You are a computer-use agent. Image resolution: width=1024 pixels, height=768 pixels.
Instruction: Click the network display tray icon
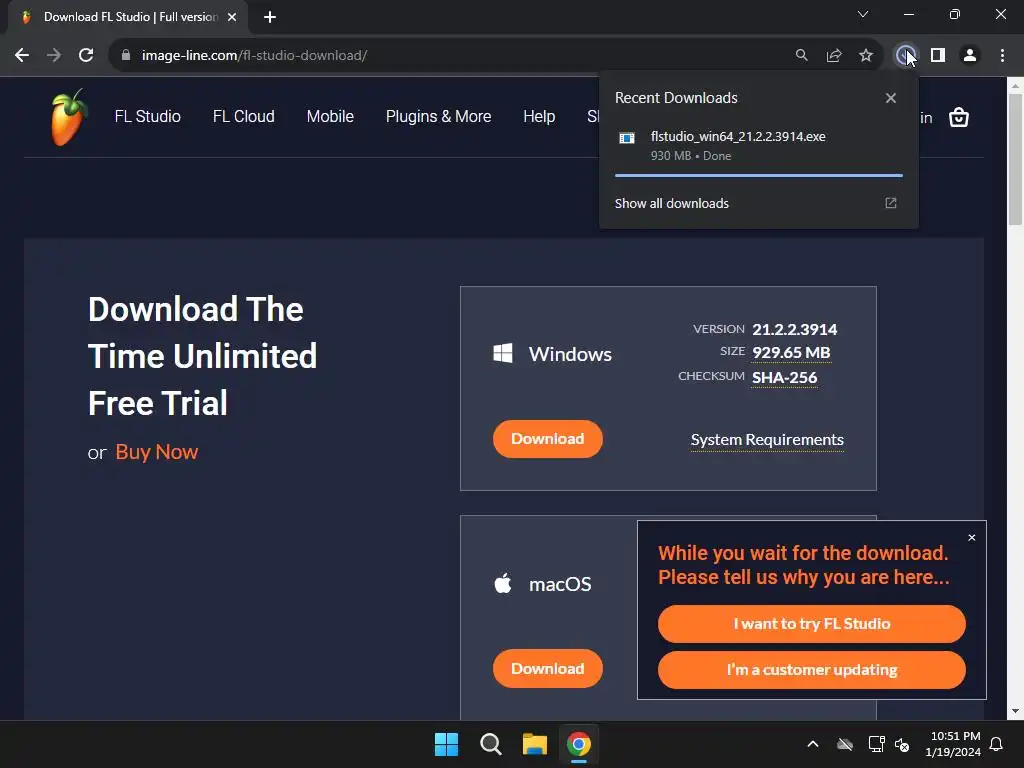pyautogui.click(x=876, y=744)
